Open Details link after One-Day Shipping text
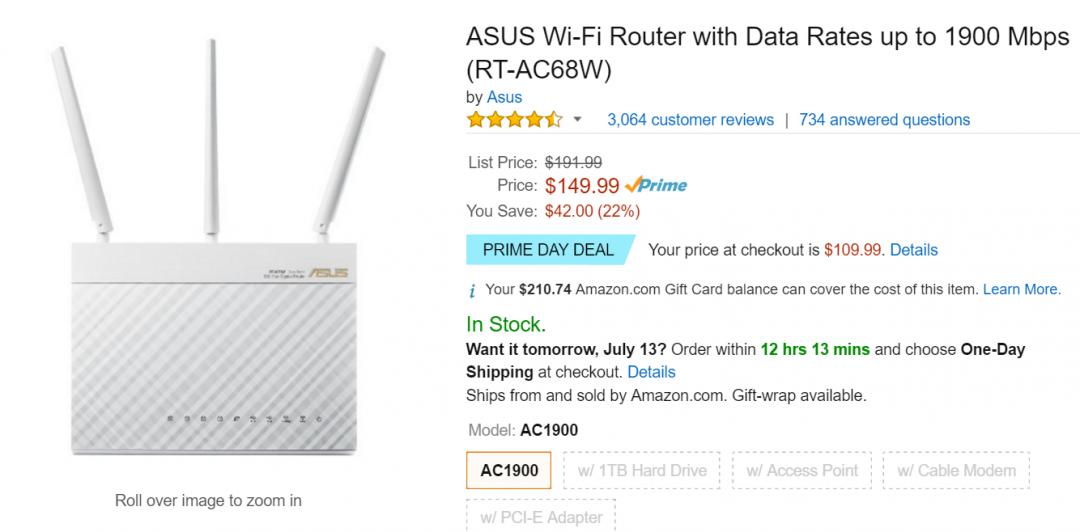This screenshot has height=532, width=1080. click(x=651, y=372)
